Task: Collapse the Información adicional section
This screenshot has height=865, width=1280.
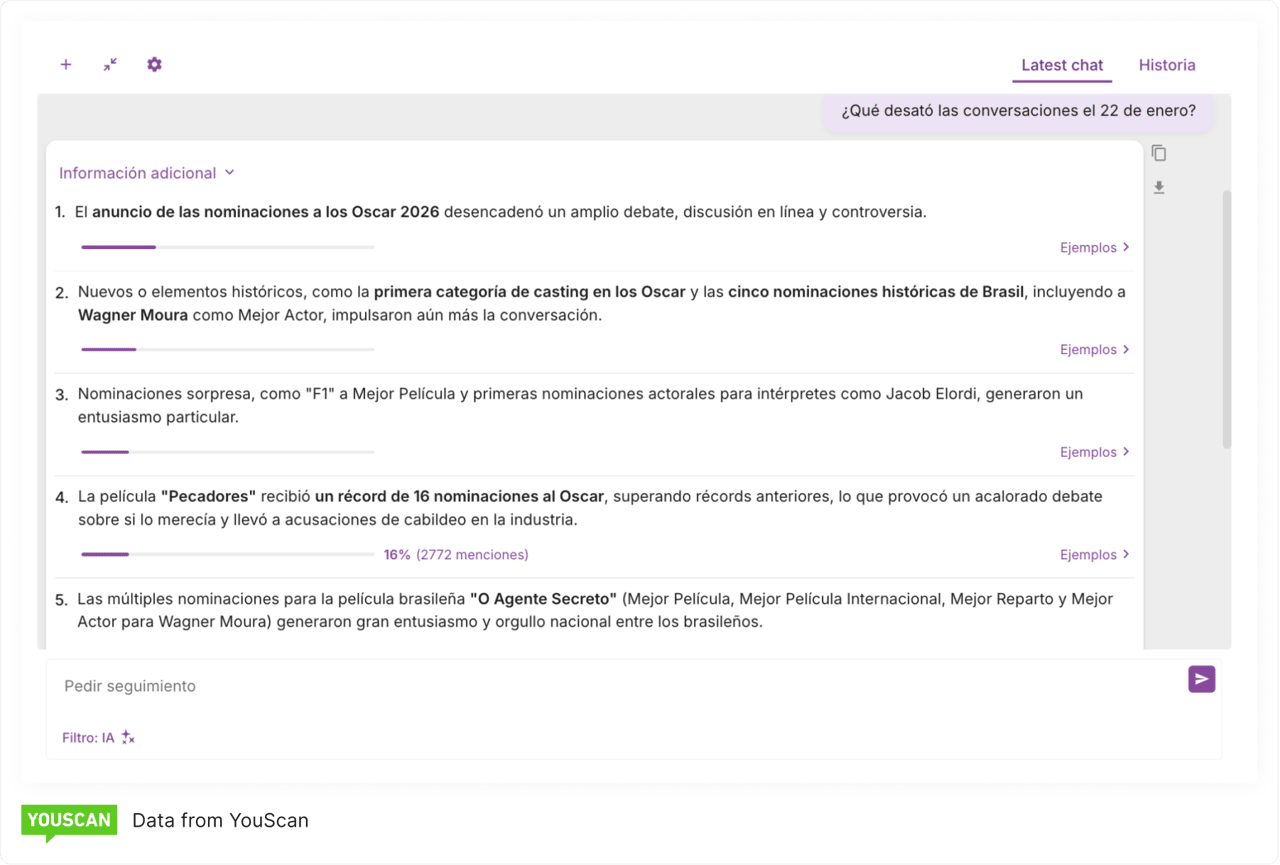Action: tap(146, 172)
